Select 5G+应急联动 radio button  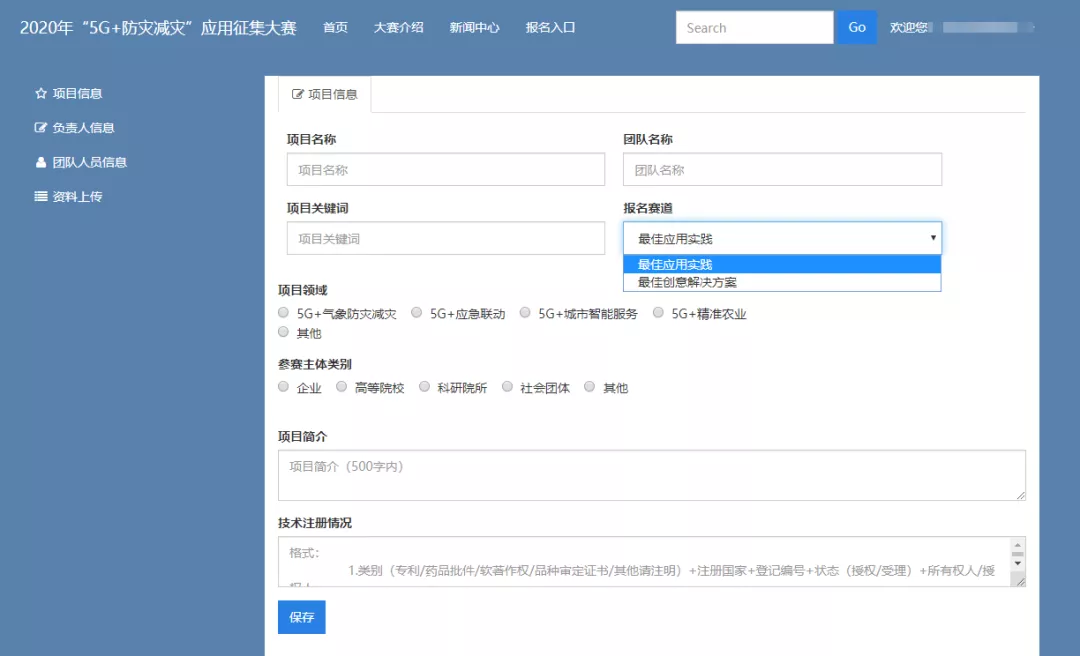coord(416,313)
